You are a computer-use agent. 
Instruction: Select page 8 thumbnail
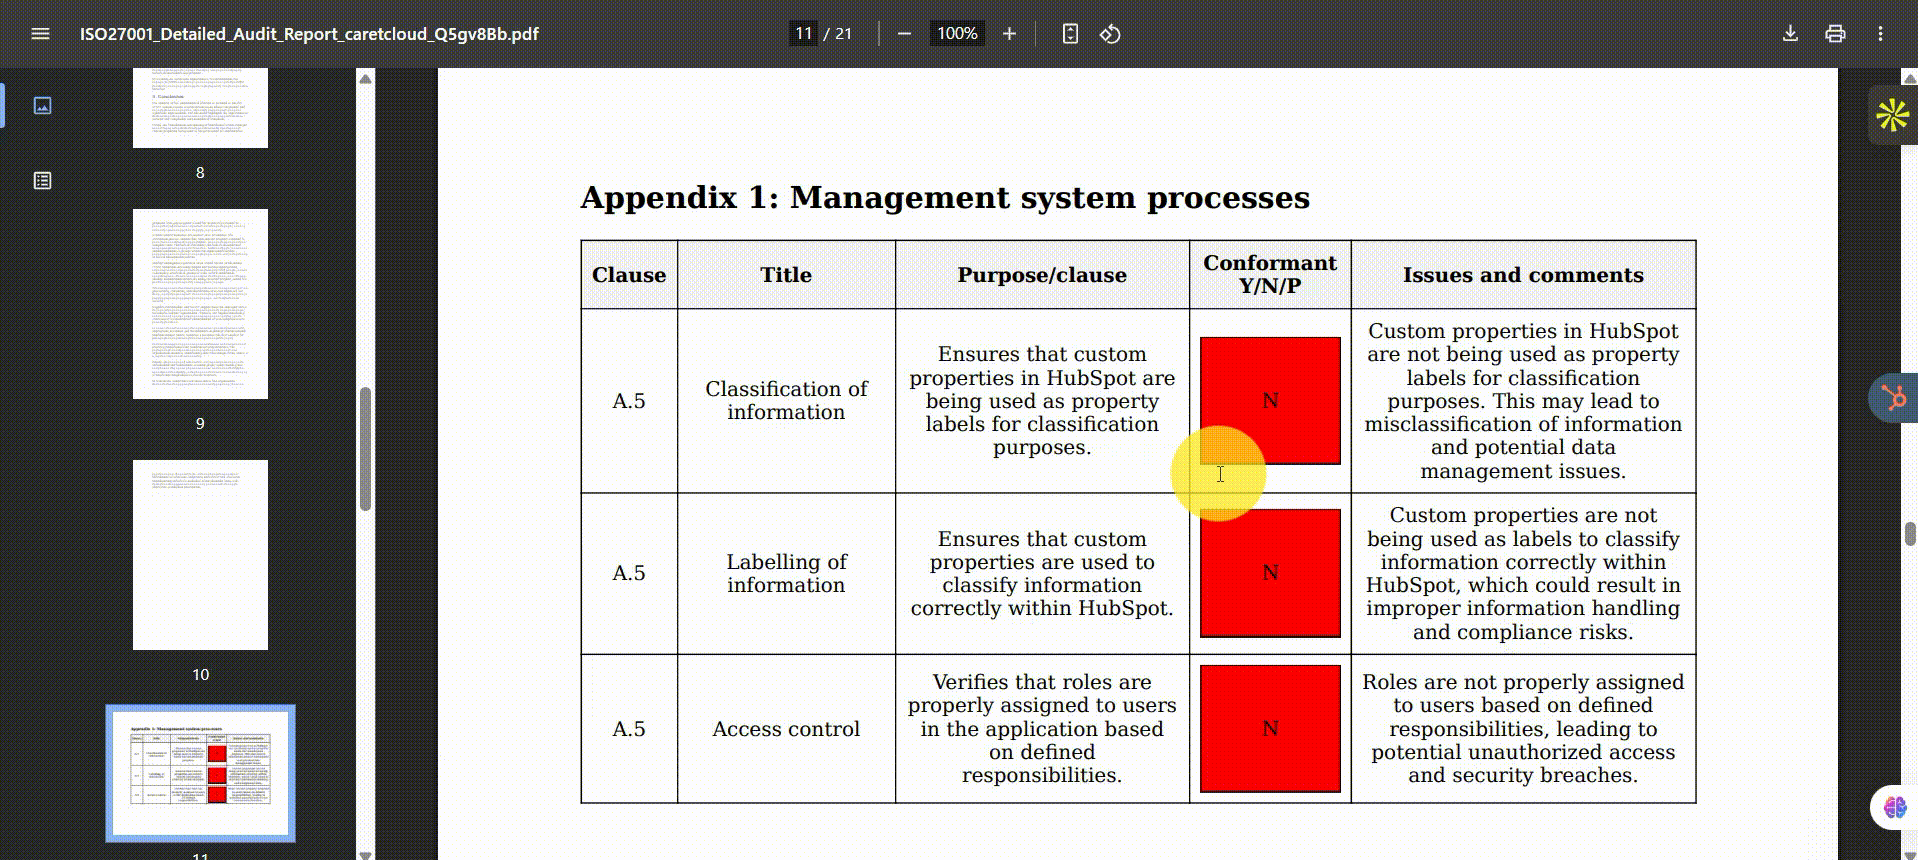tap(200, 108)
